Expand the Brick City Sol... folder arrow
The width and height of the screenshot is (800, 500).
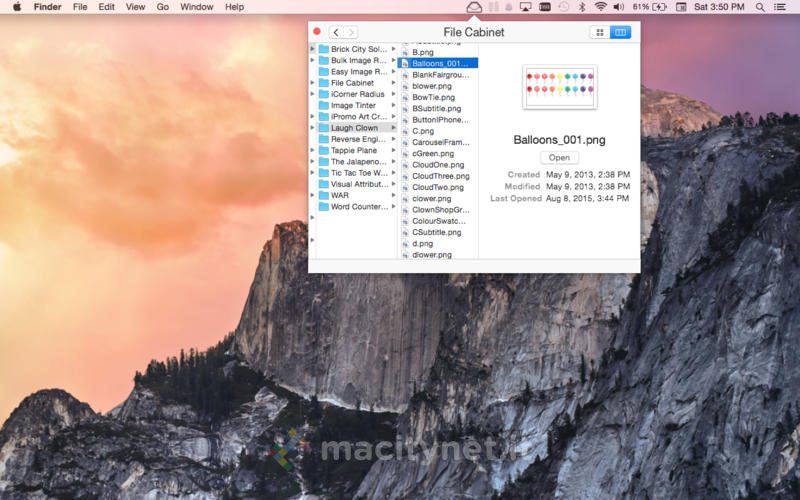pos(393,49)
